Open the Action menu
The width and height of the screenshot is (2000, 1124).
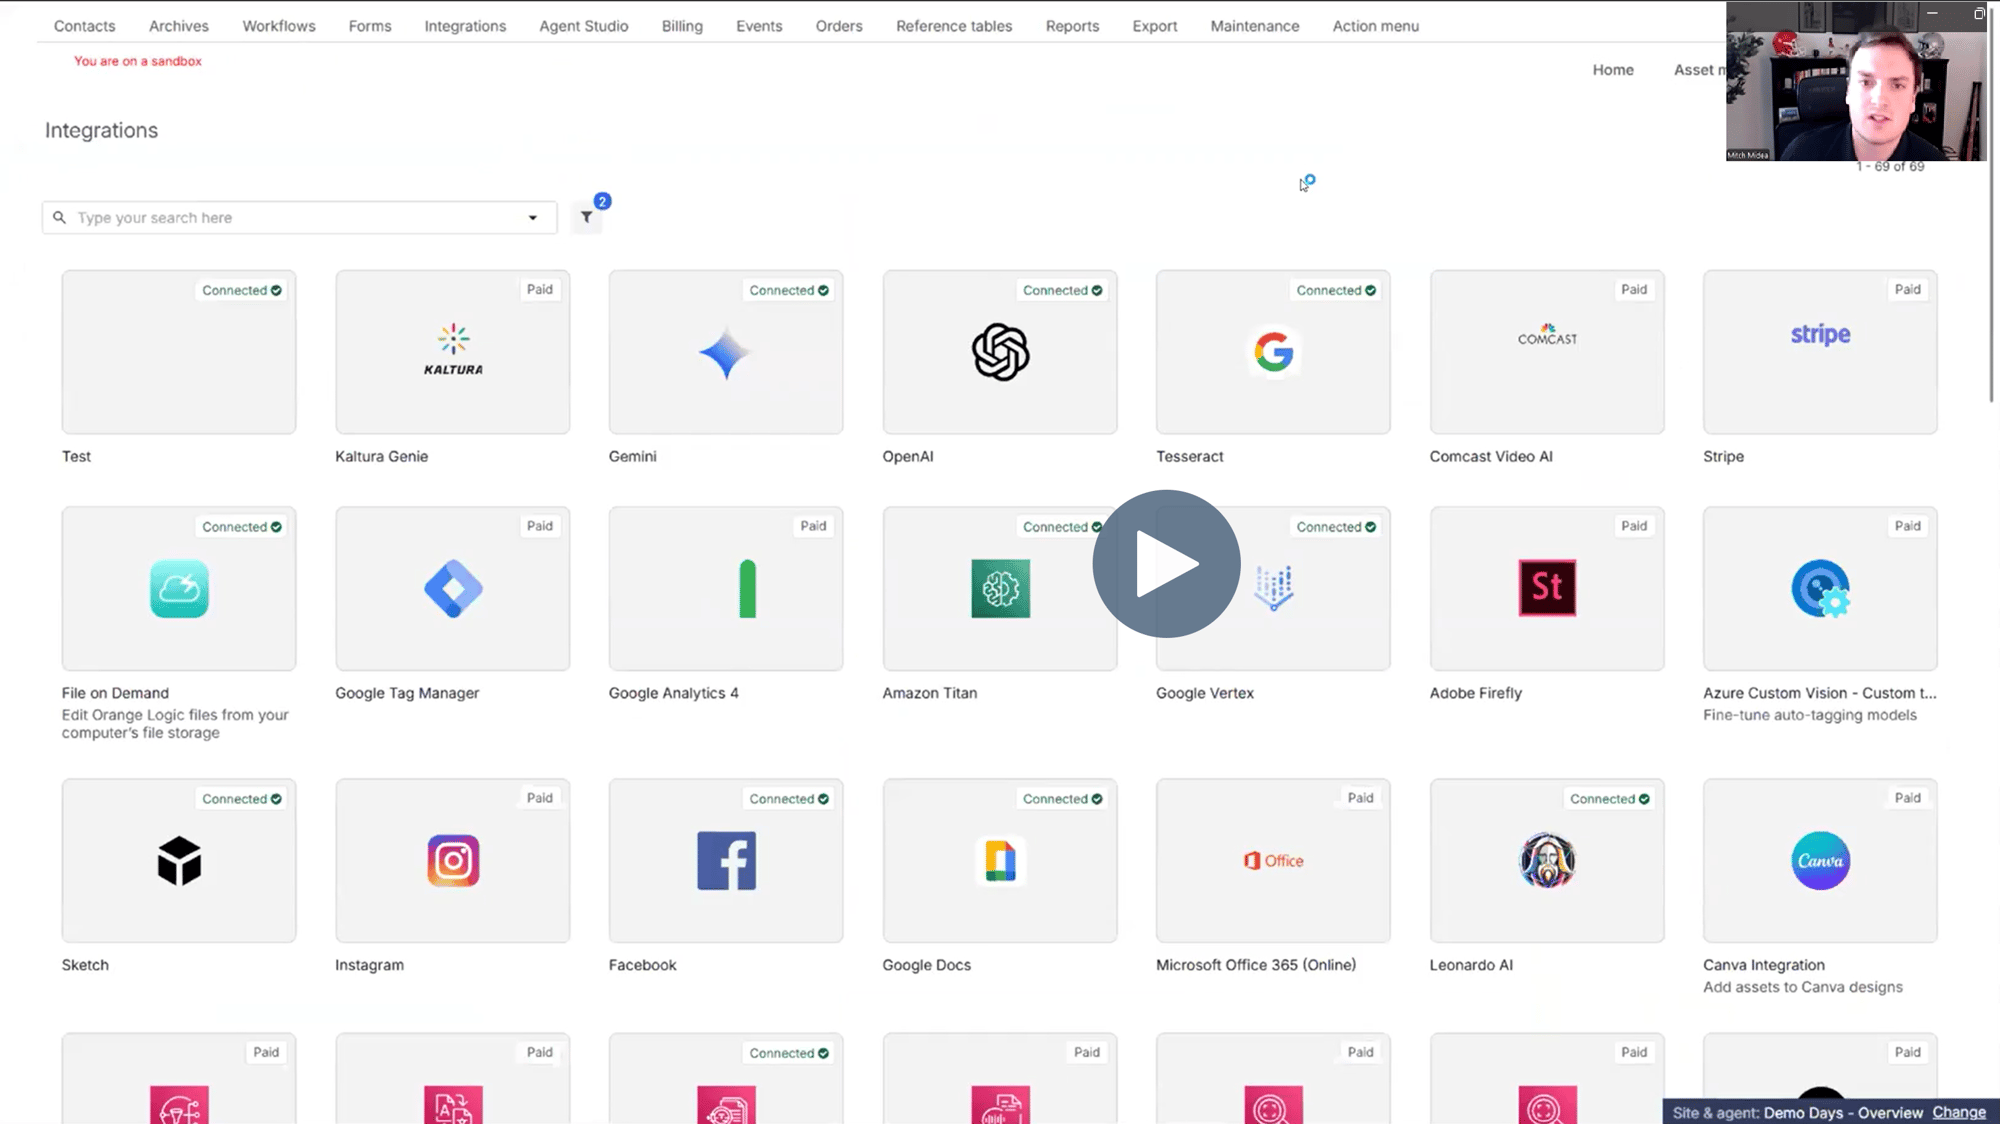tap(1375, 26)
